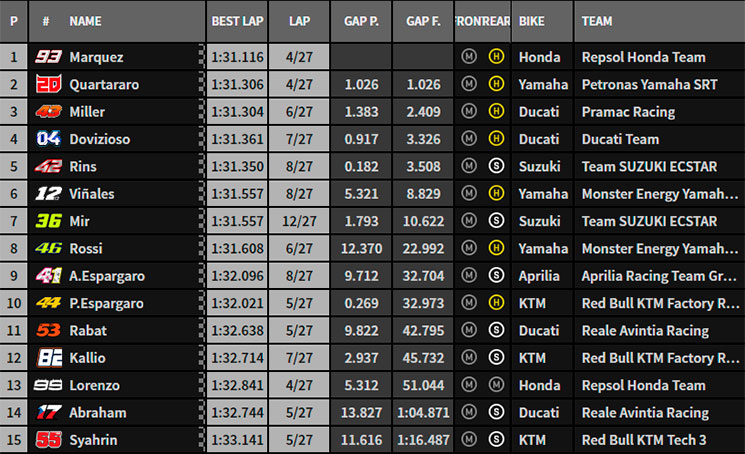
Task: Click Rossi's number 46 badge
Action: (48, 248)
